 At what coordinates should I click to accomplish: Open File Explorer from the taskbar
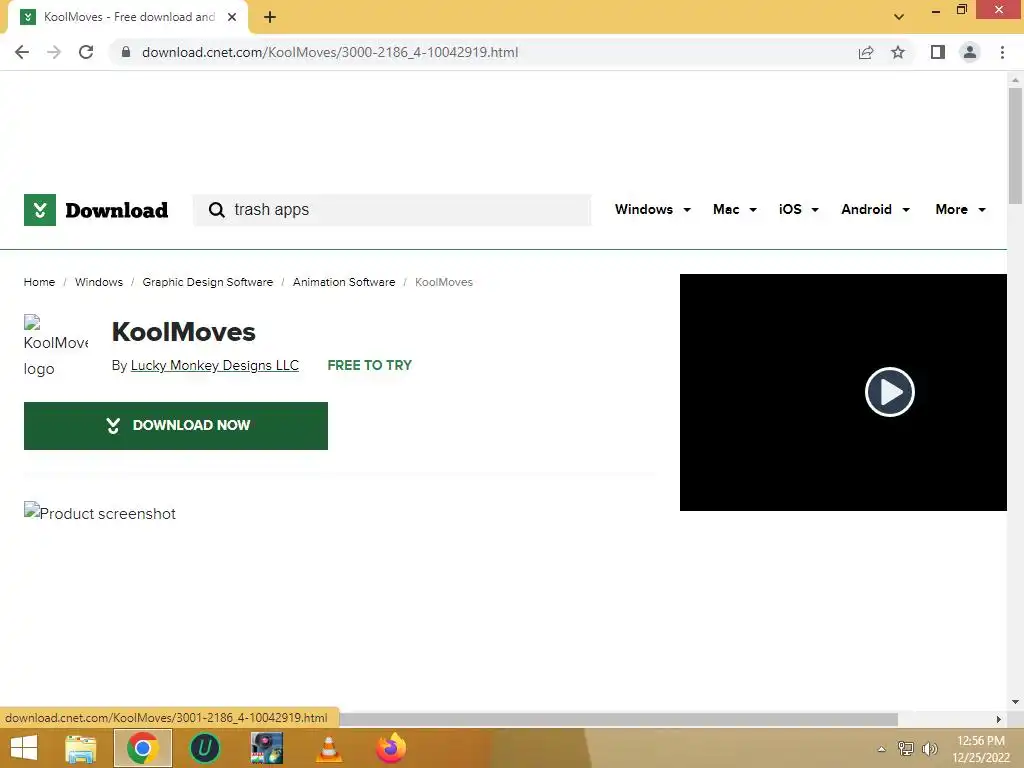click(x=81, y=748)
